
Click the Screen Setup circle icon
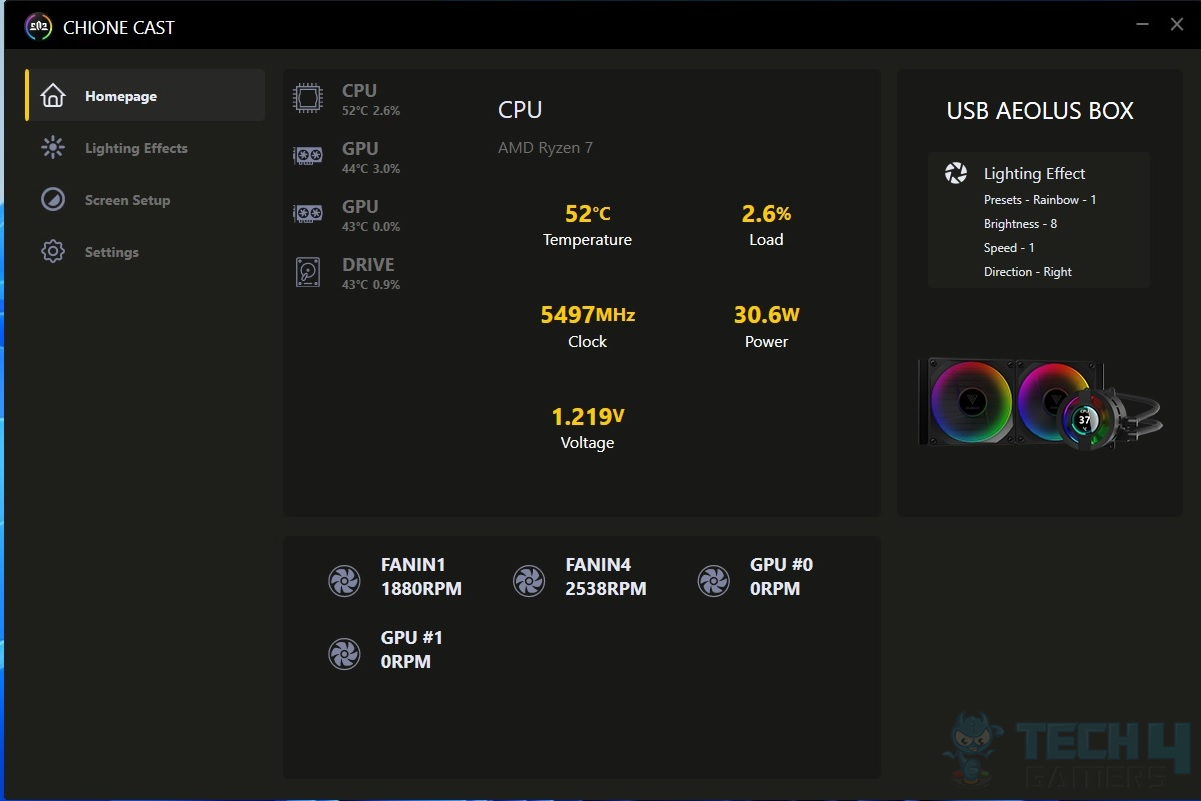53,200
